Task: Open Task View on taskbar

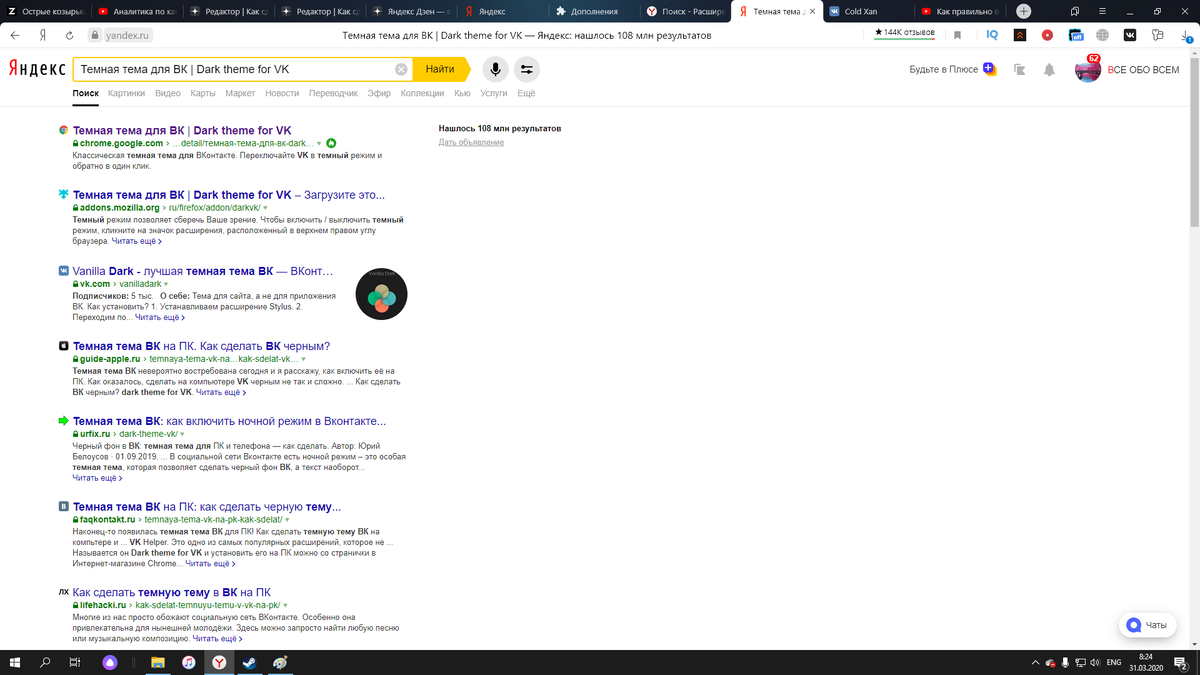Action: [x=75, y=662]
